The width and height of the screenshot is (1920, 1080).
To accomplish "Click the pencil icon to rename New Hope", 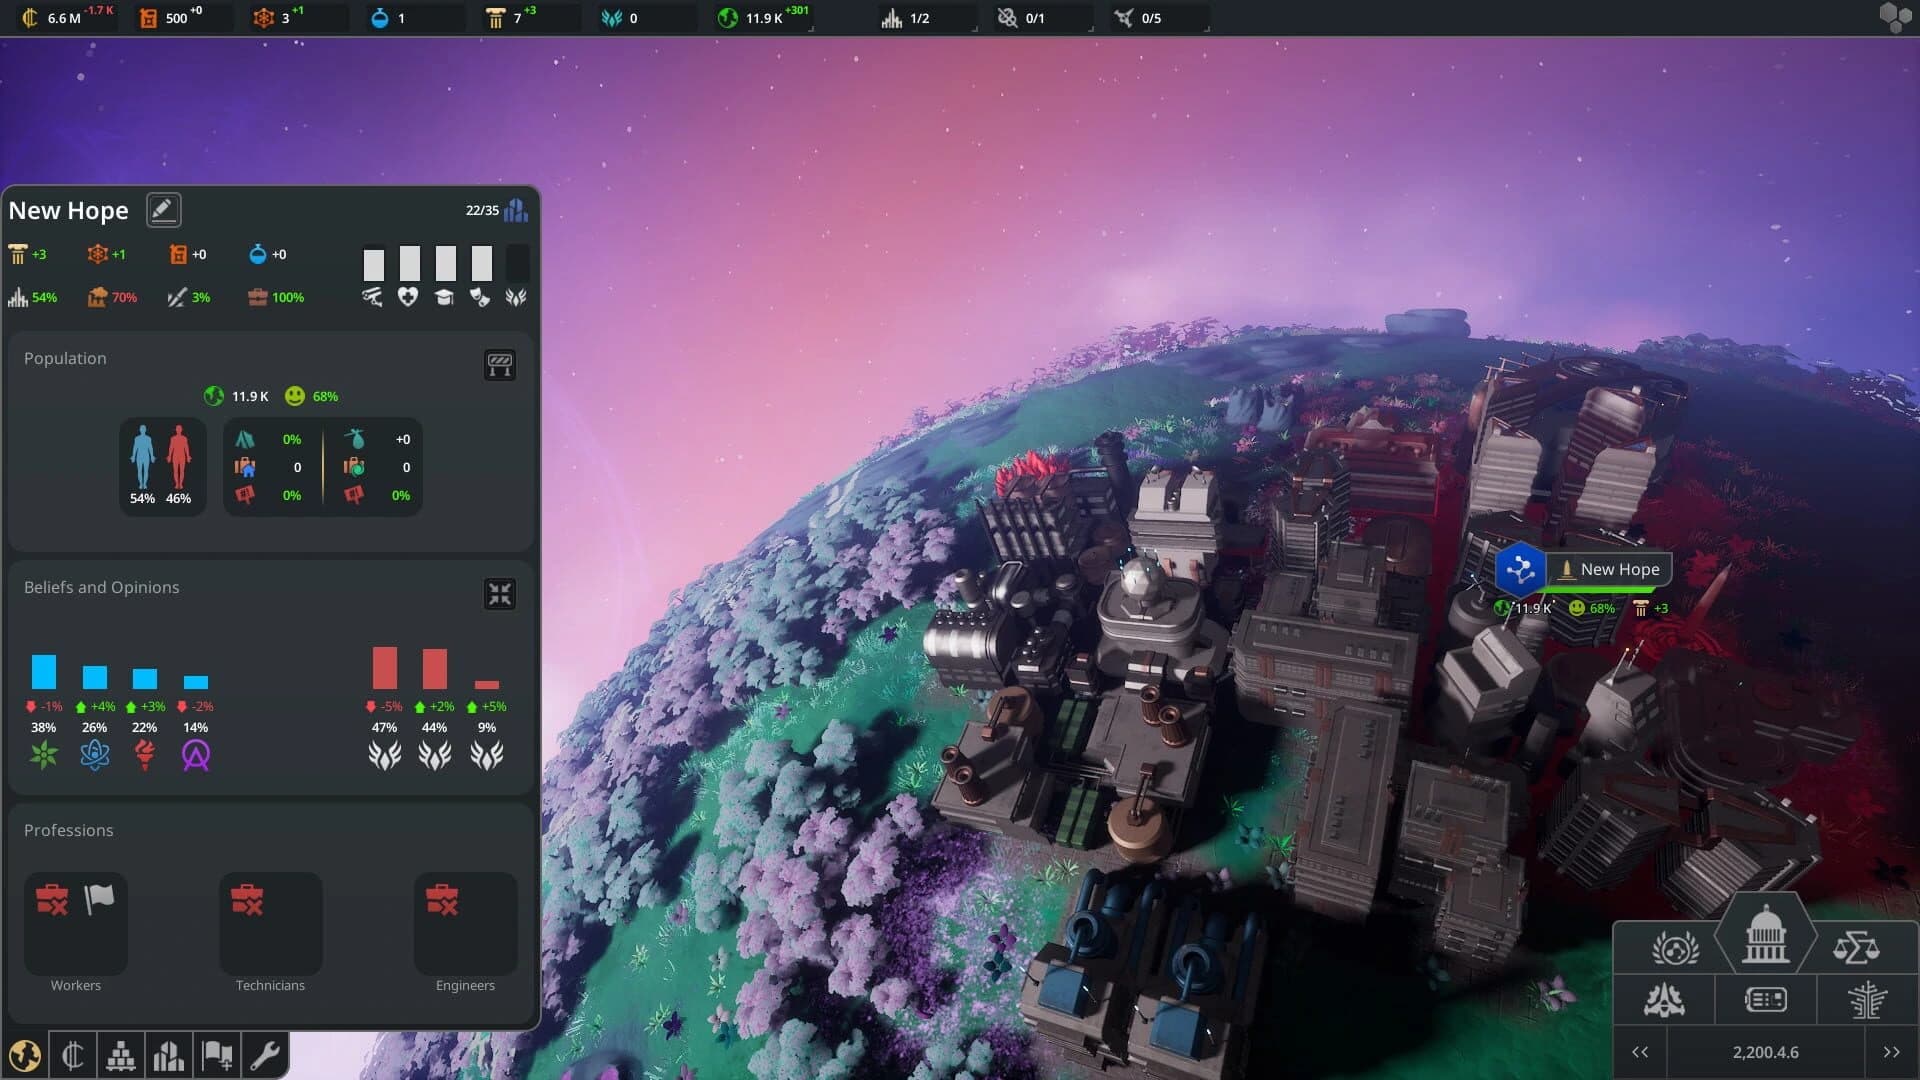I will point(163,209).
